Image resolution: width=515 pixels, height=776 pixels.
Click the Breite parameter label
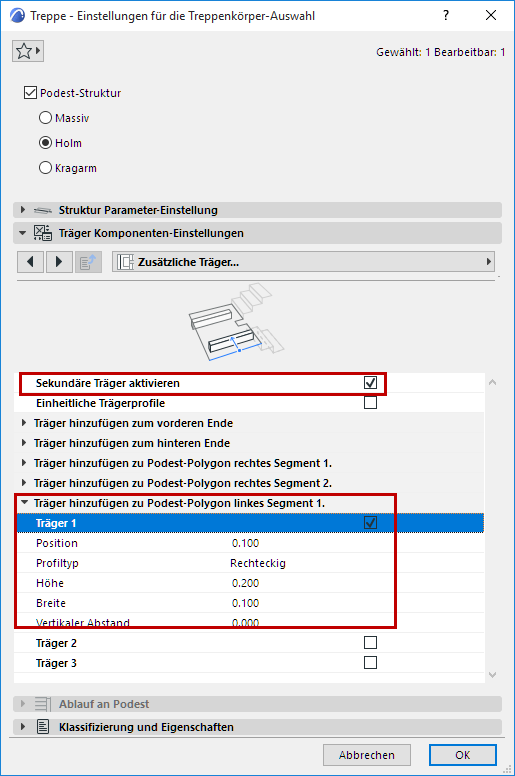(50, 603)
